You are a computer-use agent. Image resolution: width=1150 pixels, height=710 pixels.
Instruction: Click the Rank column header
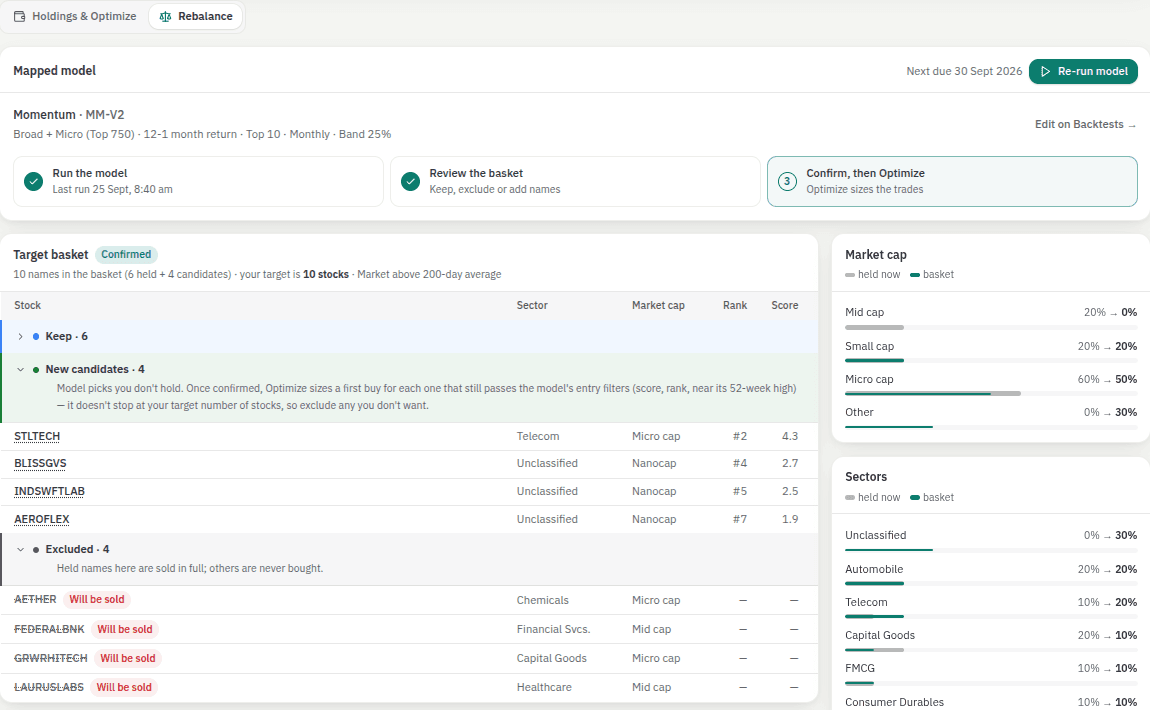pos(735,305)
